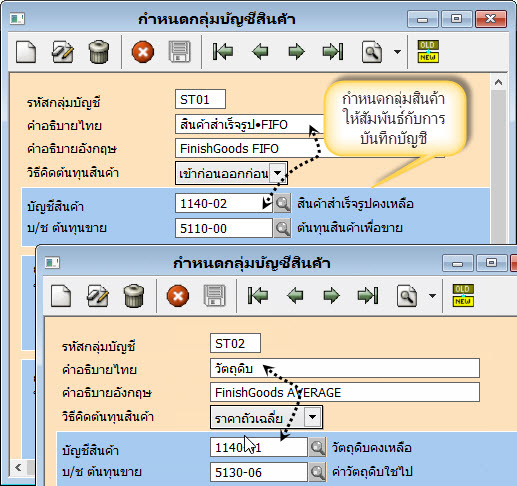Click floppy disk save icon in the ST02 window

click(214, 296)
